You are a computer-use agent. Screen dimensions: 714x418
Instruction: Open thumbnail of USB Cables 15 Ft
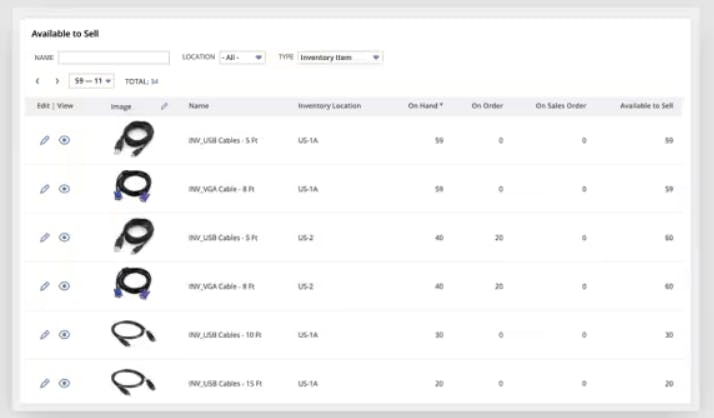[133, 382]
